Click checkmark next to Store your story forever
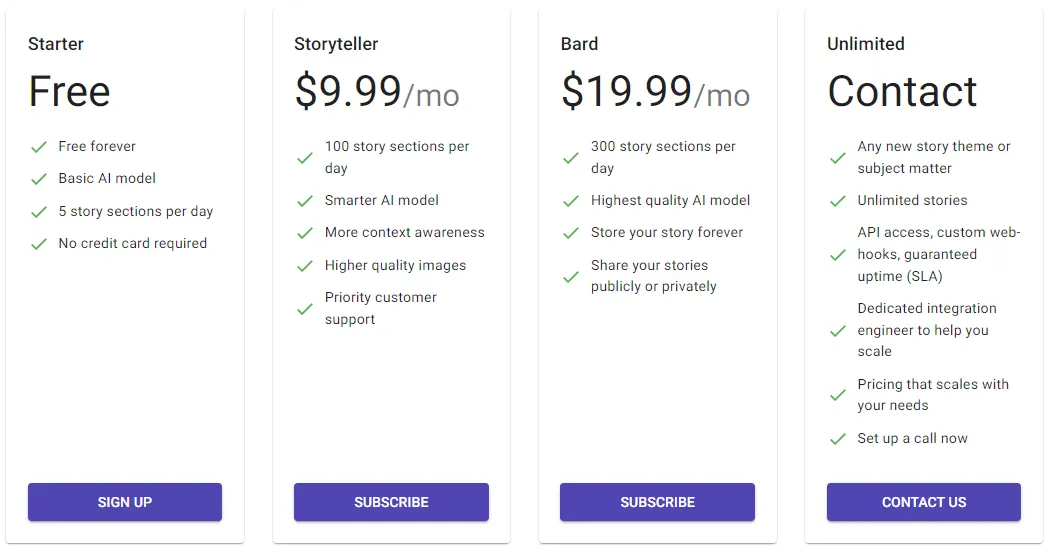This screenshot has width=1051, height=551. click(571, 233)
